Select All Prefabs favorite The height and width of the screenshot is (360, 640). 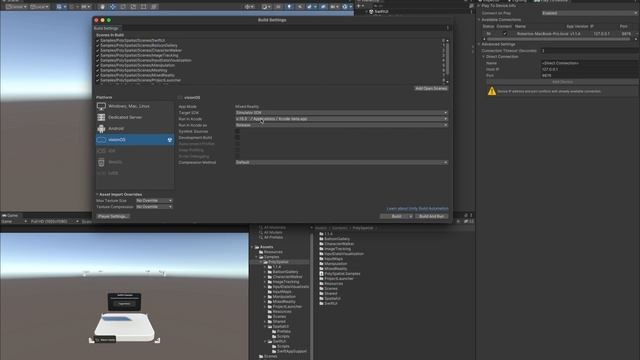point(271,237)
